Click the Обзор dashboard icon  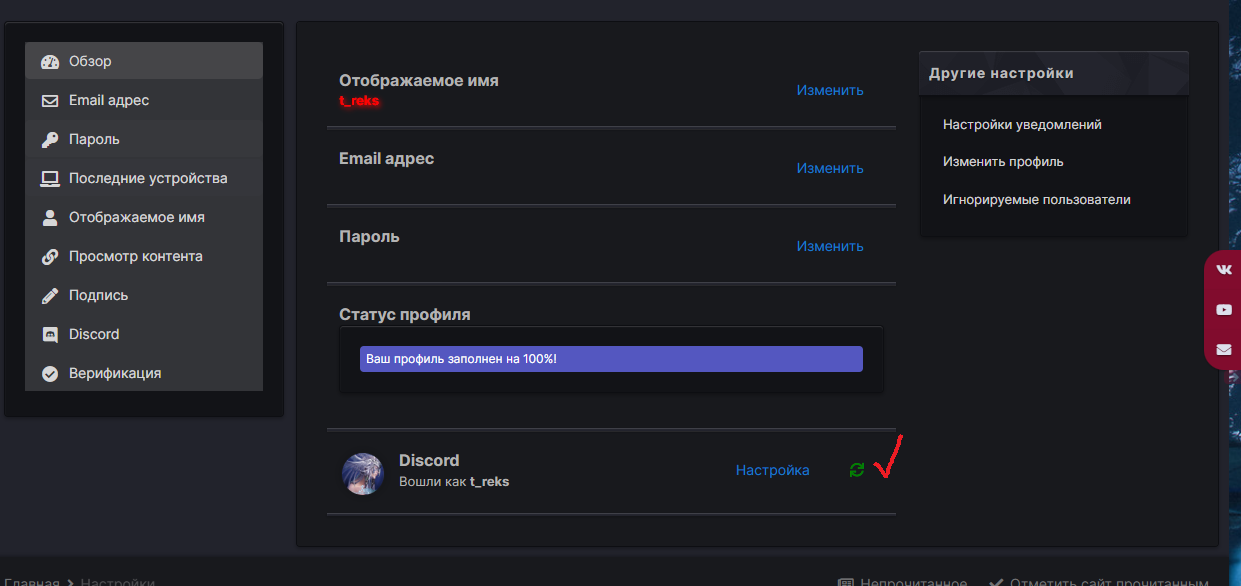tap(50, 62)
